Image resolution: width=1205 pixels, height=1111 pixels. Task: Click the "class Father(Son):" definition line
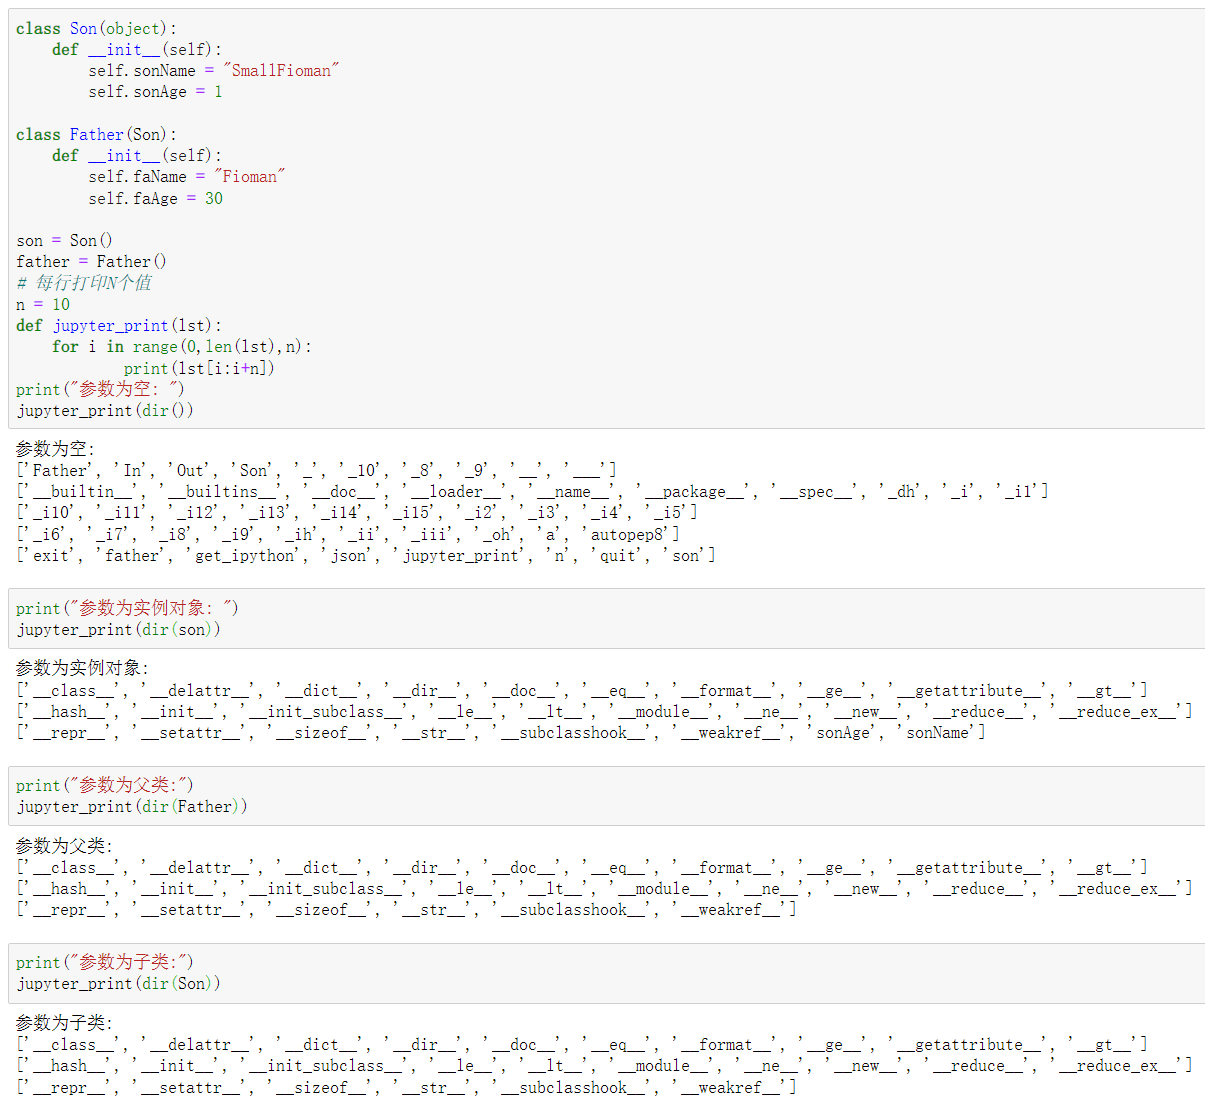coord(96,134)
